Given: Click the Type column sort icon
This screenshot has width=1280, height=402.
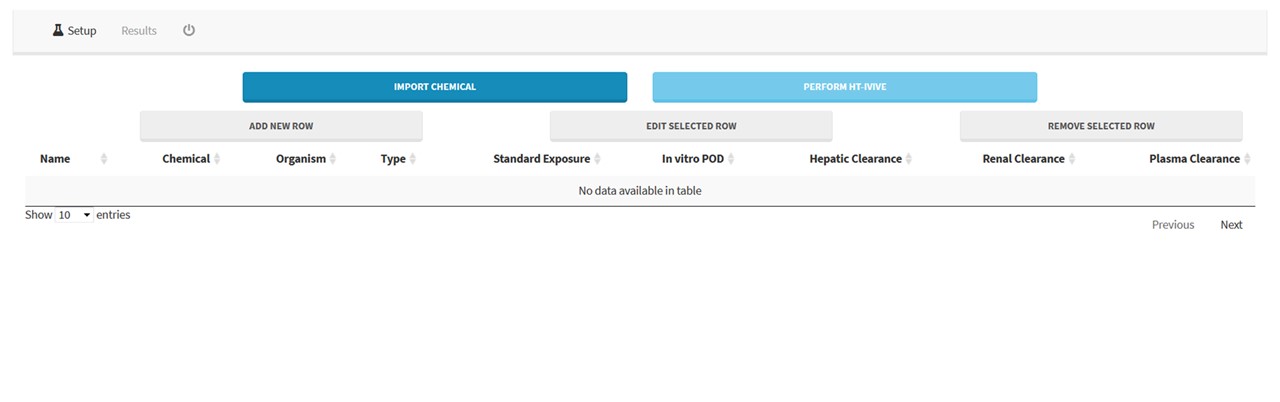Looking at the screenshot, I should pyautogui.click(x=412, y=159).
